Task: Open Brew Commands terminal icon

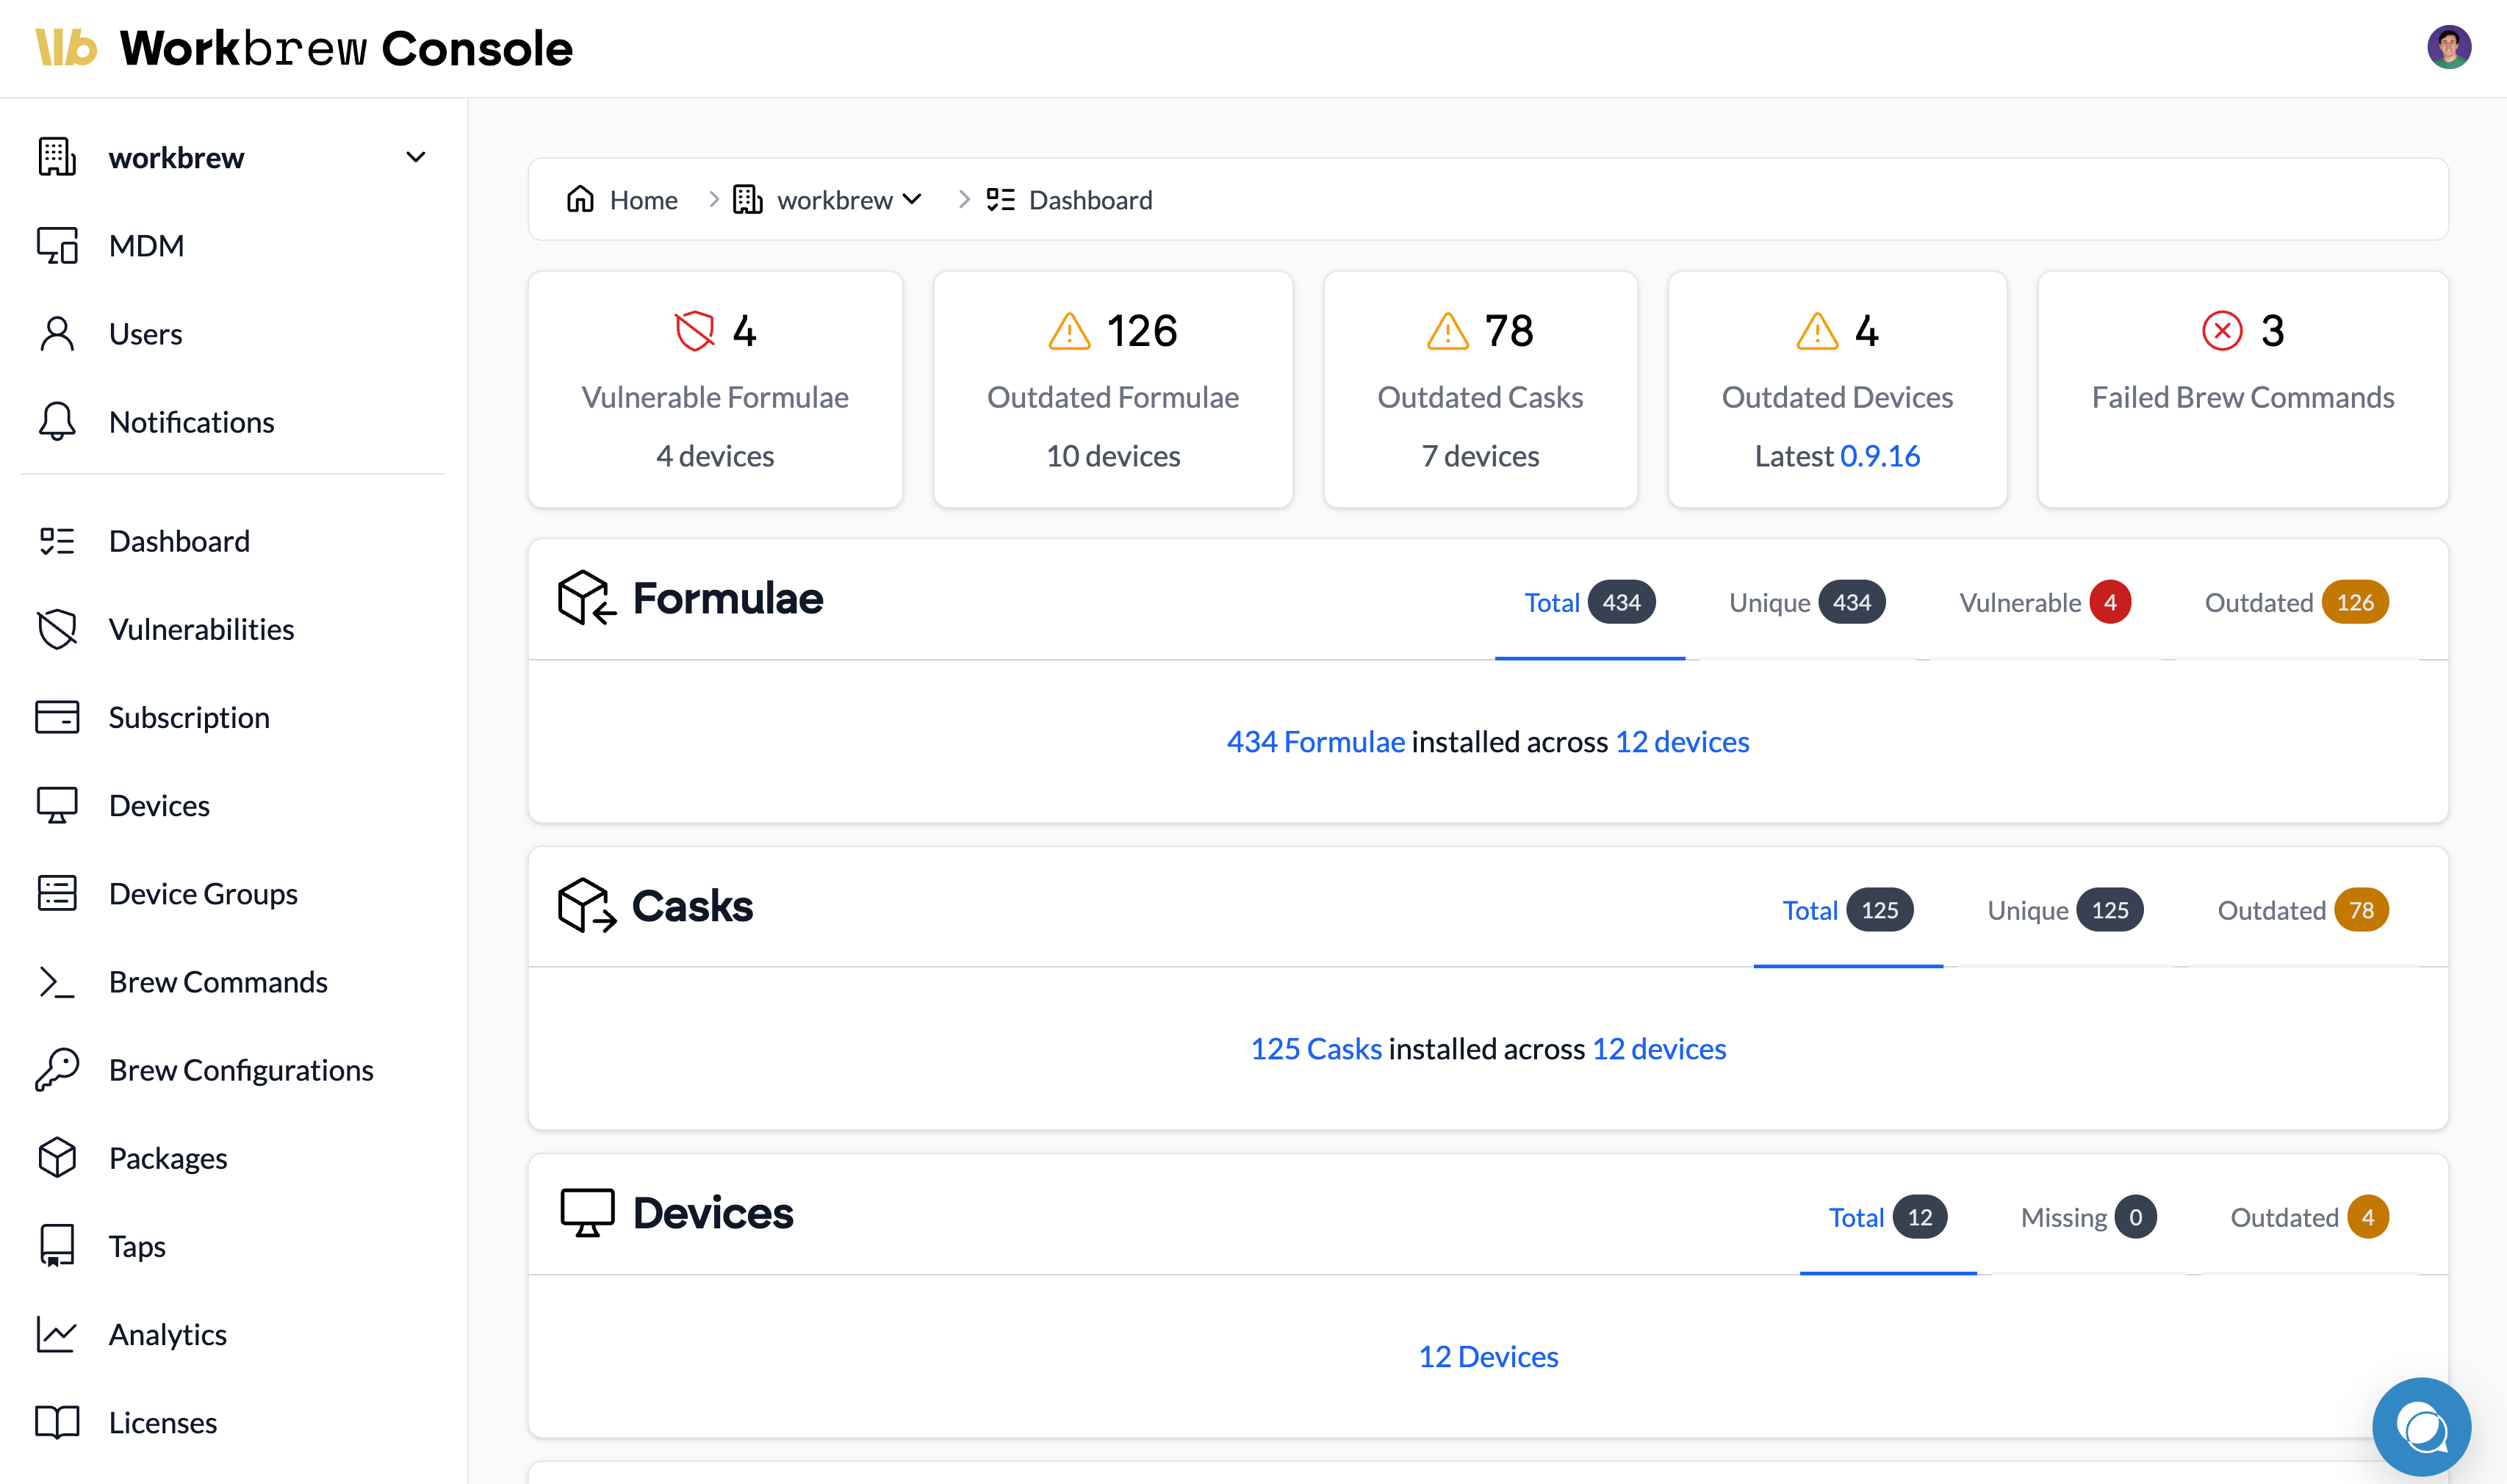Action: (57, 982)
